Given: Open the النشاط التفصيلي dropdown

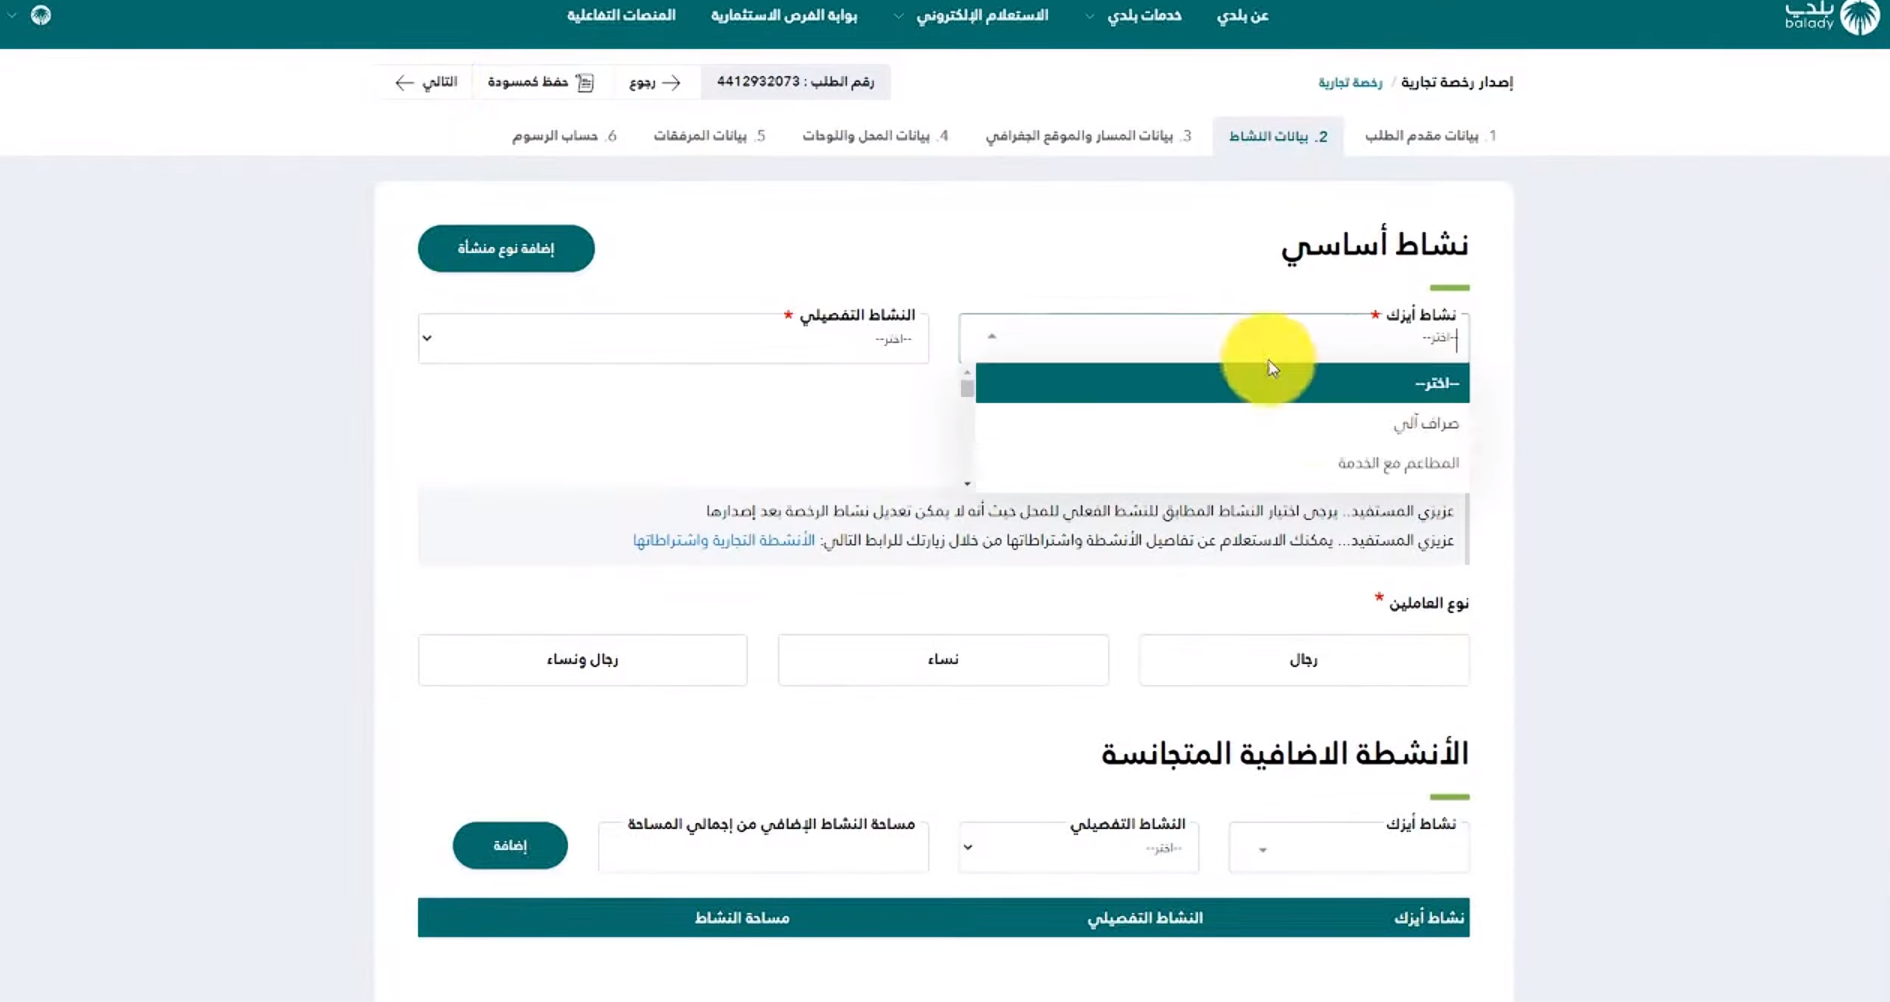Looking at the screenshot, I should 673,337.
